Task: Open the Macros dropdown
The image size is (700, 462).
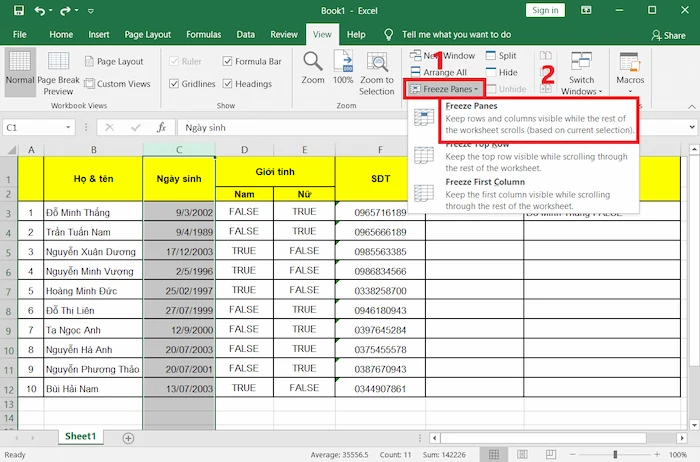Action: [630, 73]
